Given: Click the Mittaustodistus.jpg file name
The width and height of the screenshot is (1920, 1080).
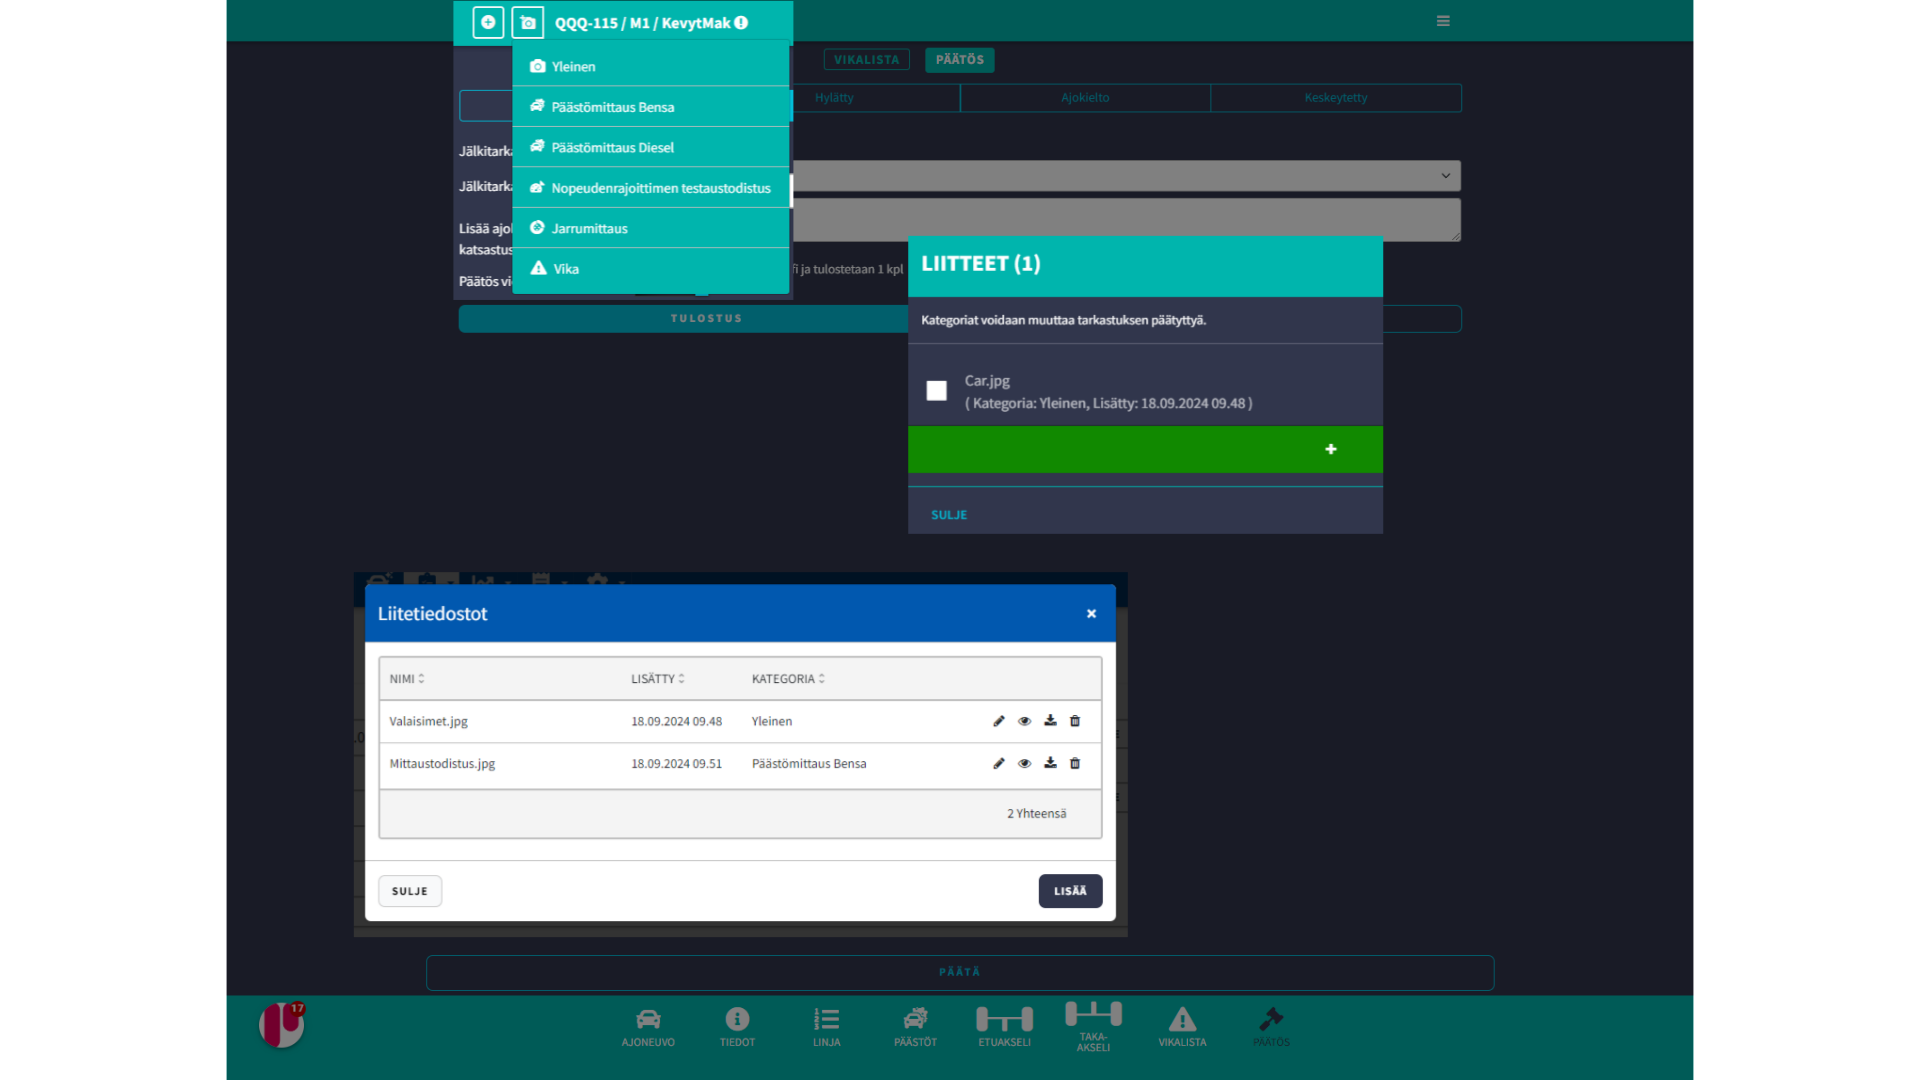Looking at the screenshot, I should (442, 764).
